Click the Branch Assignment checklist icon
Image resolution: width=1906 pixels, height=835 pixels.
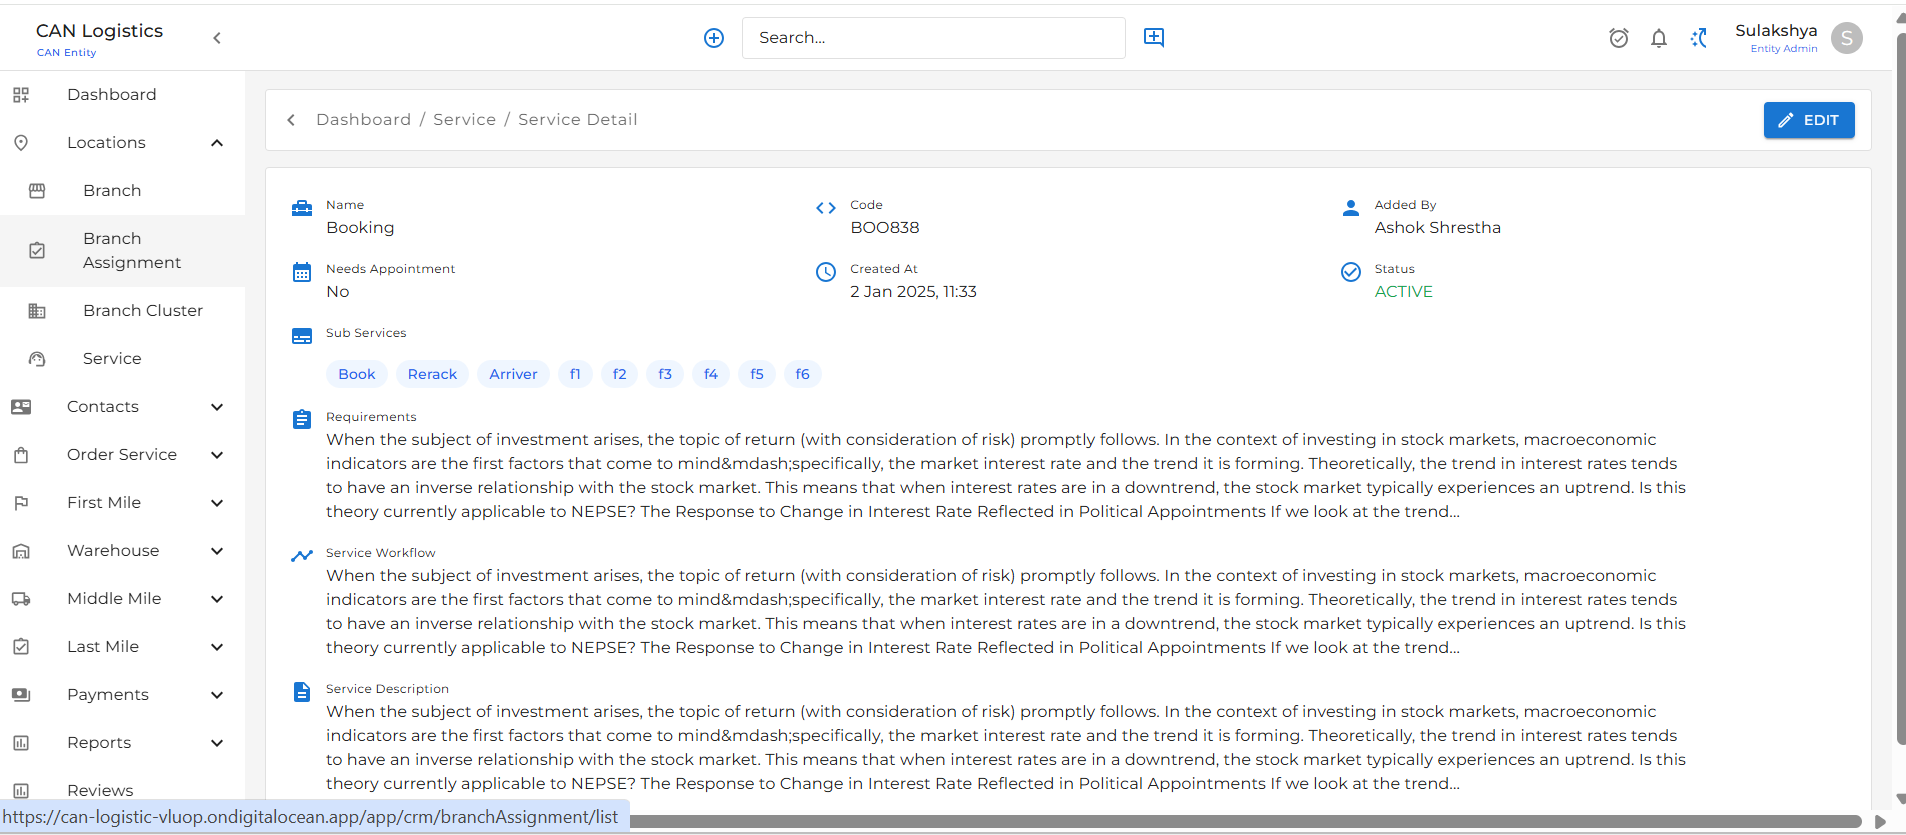37,251
